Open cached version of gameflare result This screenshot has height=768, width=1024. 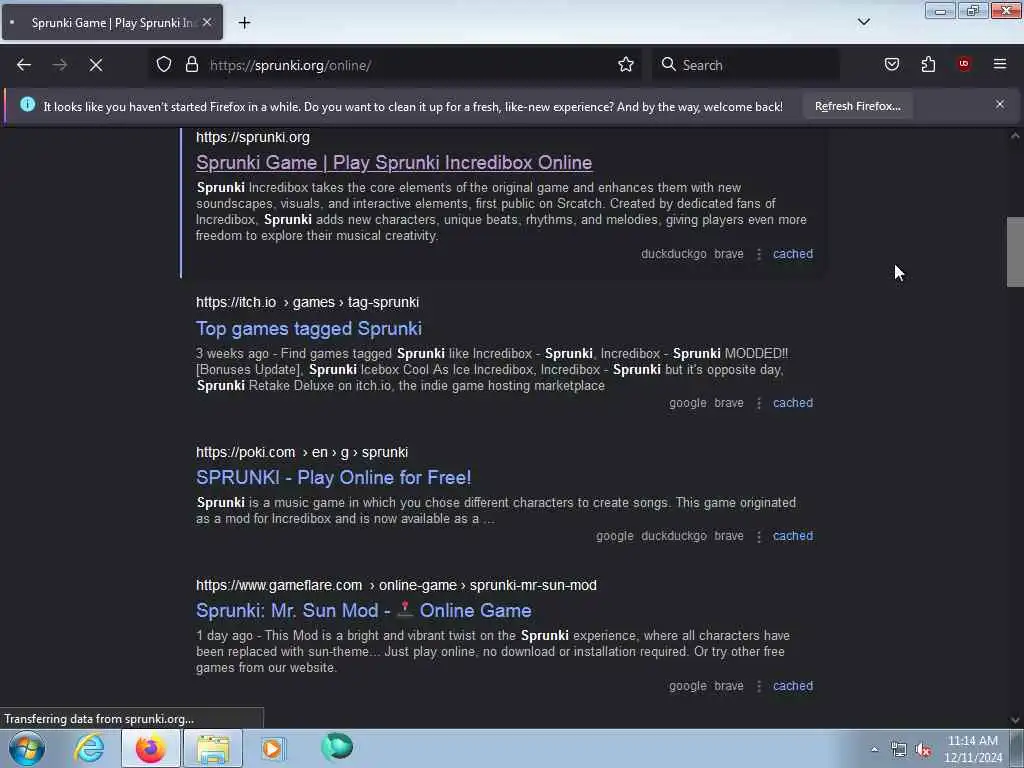point(793,686)
